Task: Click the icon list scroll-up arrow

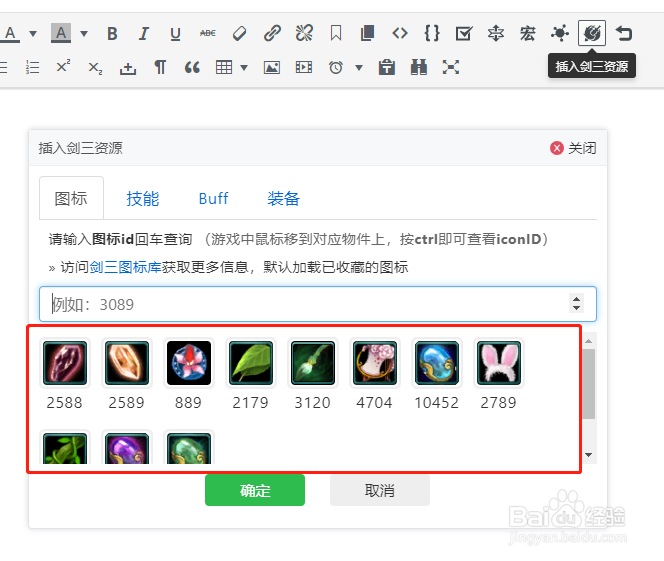Action: (588, 341)
